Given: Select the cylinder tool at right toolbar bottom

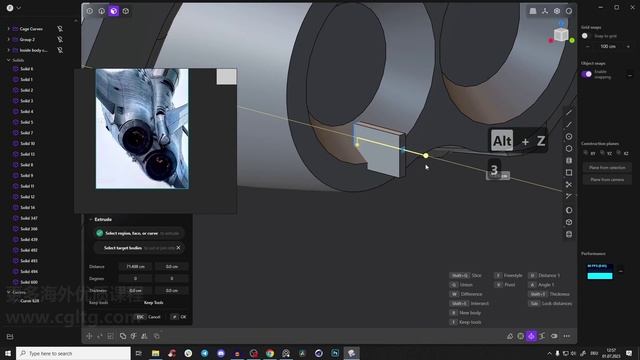Looking at the screenshot, I should coord(569,234).
